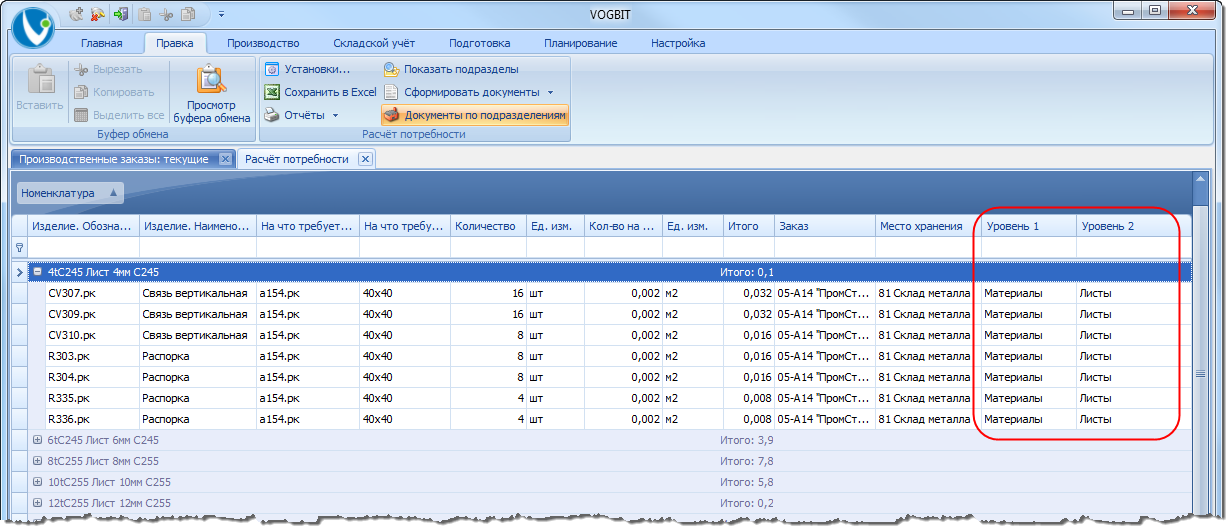Collapse the 4tC245 Лист 4мм C245 group
Image resolution: width=1231 pixels, height=530 pixels.
pyautogui.click(x=37, y=272)
